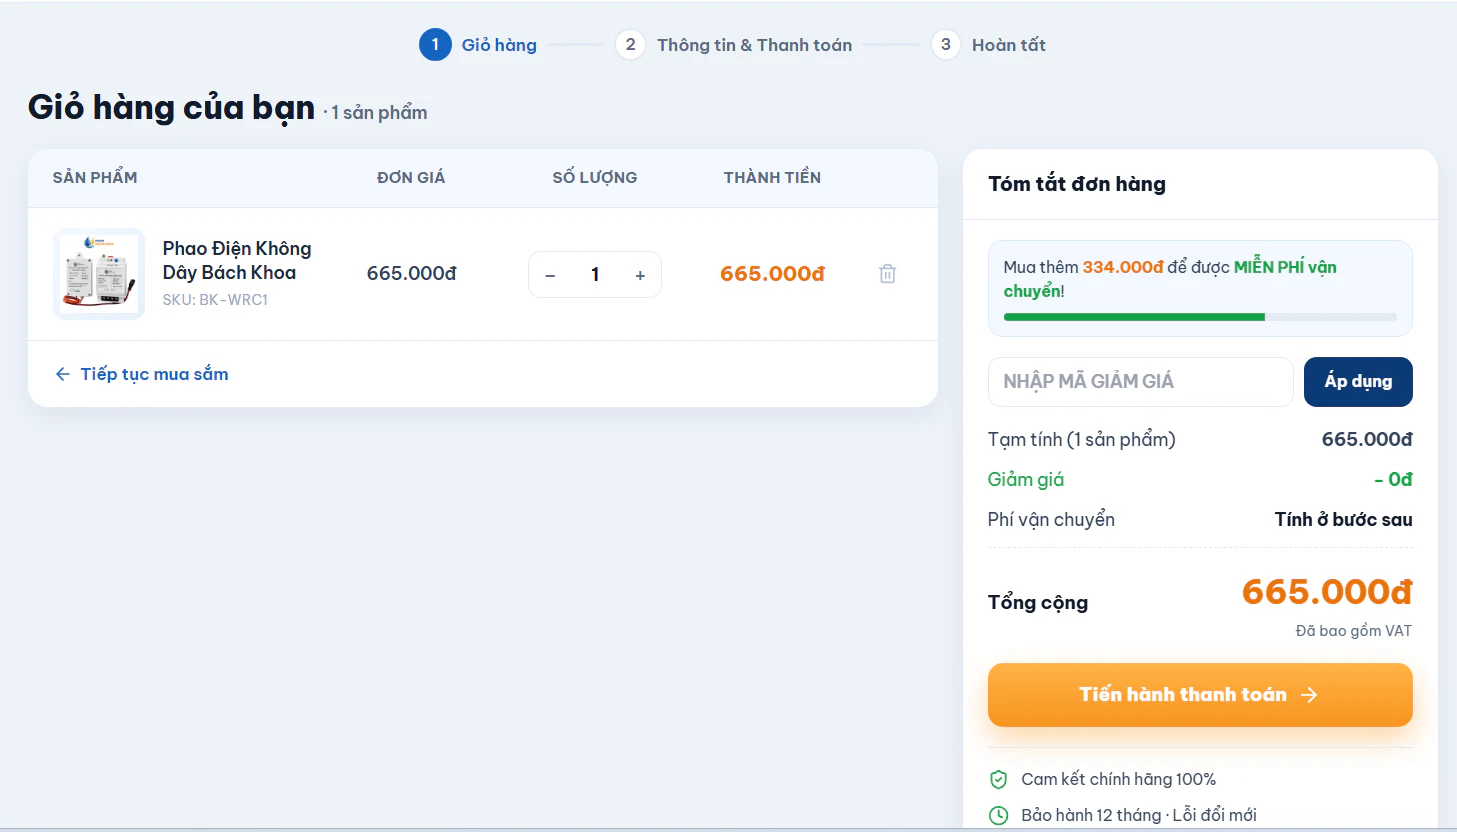Focus the NHẬP MÃ GIẢM GIÁ field
Viewport: 1457px width, 832px height.
1141,382
